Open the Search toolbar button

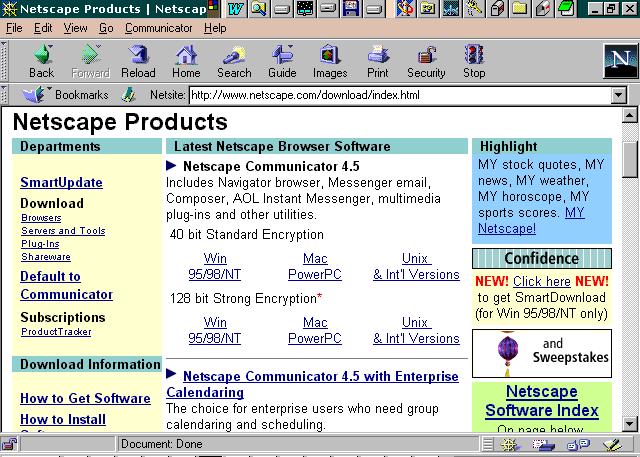click(234, 61)
